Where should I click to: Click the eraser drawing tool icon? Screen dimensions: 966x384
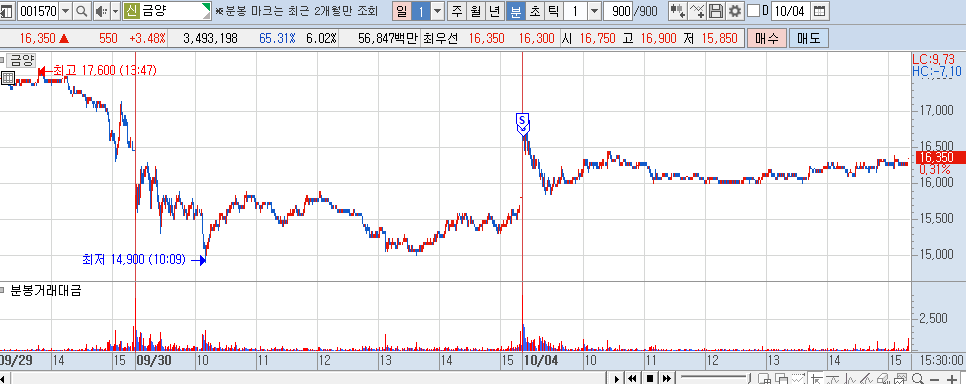point(882,378)
